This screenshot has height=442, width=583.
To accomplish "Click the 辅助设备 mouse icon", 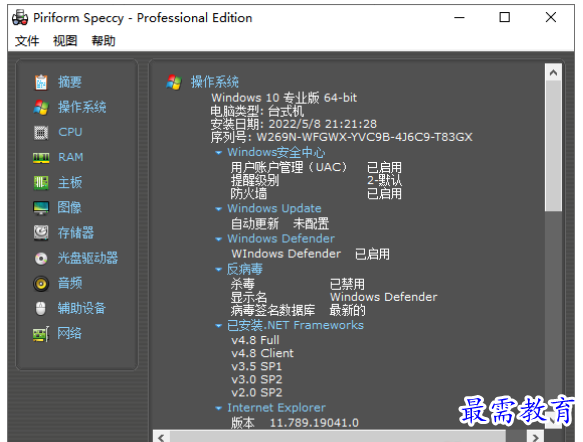I will click(41, 309).
